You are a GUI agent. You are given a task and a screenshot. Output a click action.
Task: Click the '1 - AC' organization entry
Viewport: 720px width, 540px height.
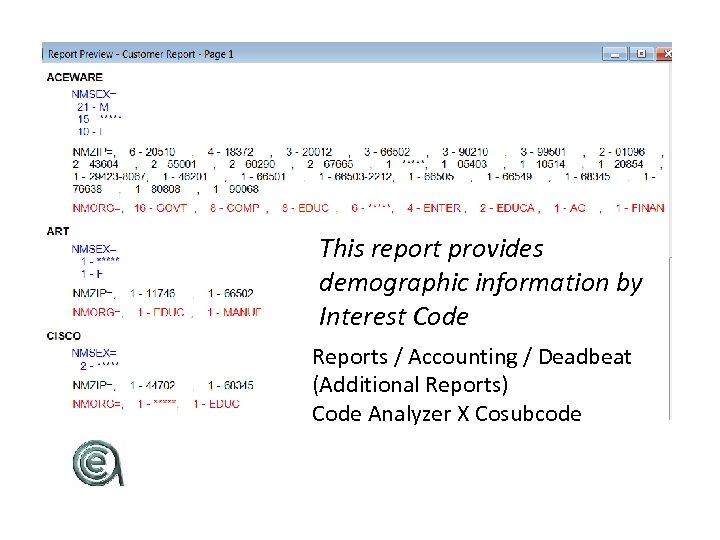[570, 208]
